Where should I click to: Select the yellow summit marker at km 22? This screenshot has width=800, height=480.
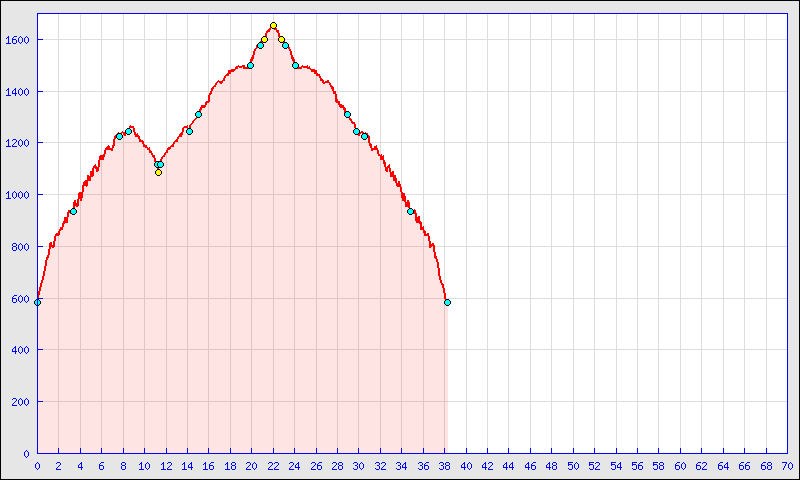coord(273,26)
